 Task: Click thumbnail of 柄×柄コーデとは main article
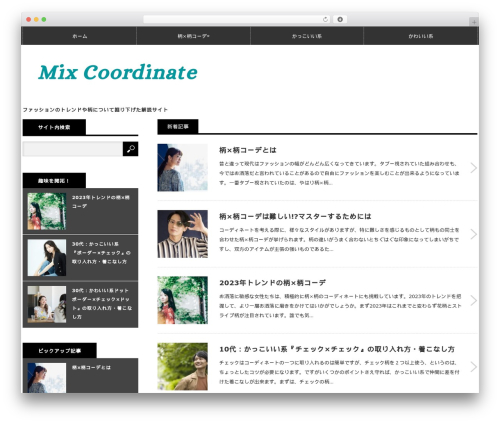click(182, 168)
